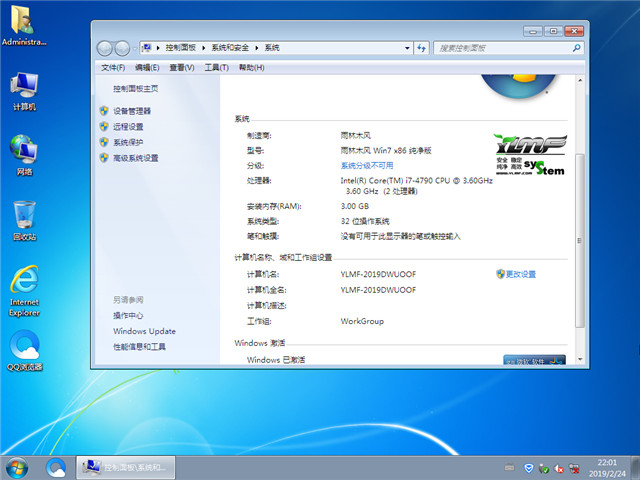640x480 pixels.
Task: Click the Windows 已激活 text
Action: [276, 360]
